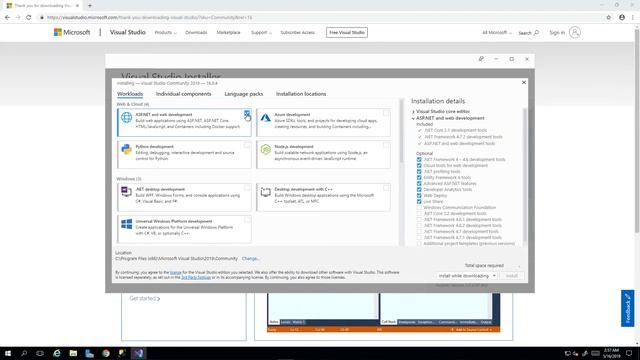
Task: Switch to the Individual components tab
Action: (184, 94)
